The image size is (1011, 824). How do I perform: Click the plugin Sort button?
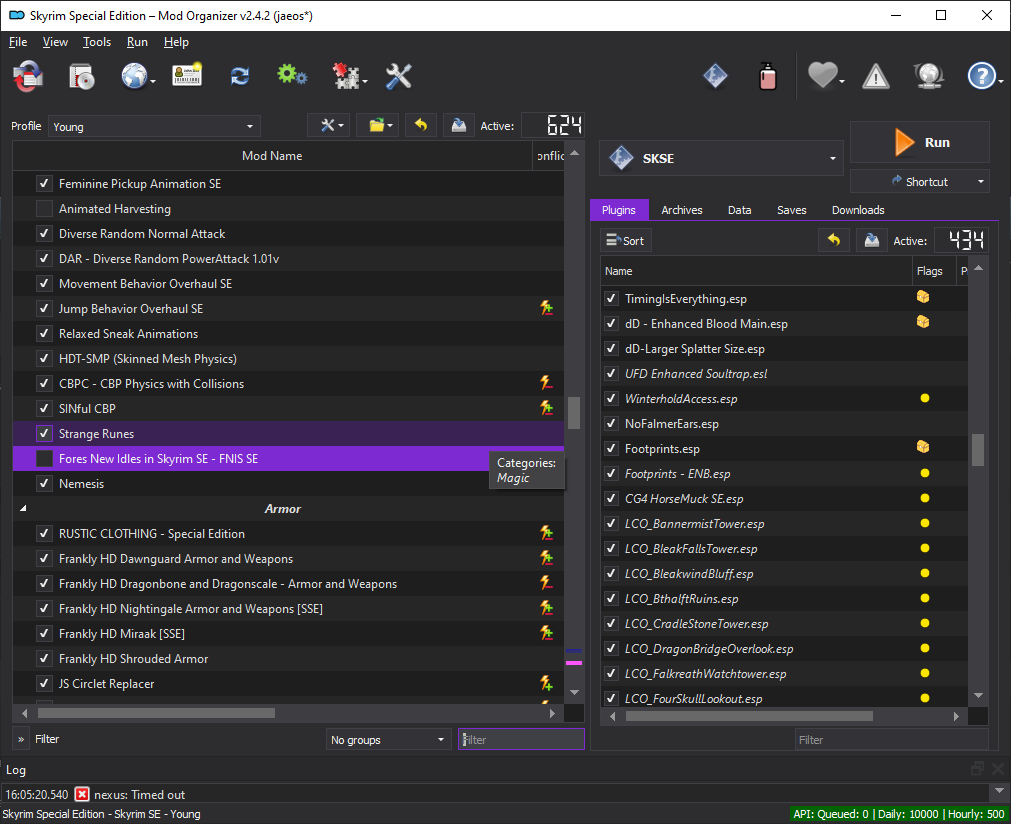625,240
